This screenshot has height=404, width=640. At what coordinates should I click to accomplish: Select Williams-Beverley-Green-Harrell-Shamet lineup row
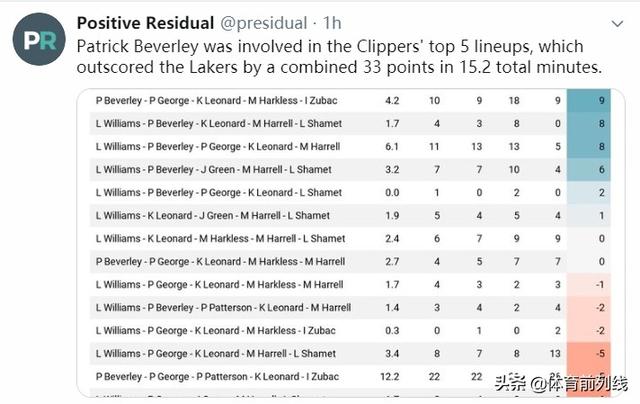tap(350, 169)
